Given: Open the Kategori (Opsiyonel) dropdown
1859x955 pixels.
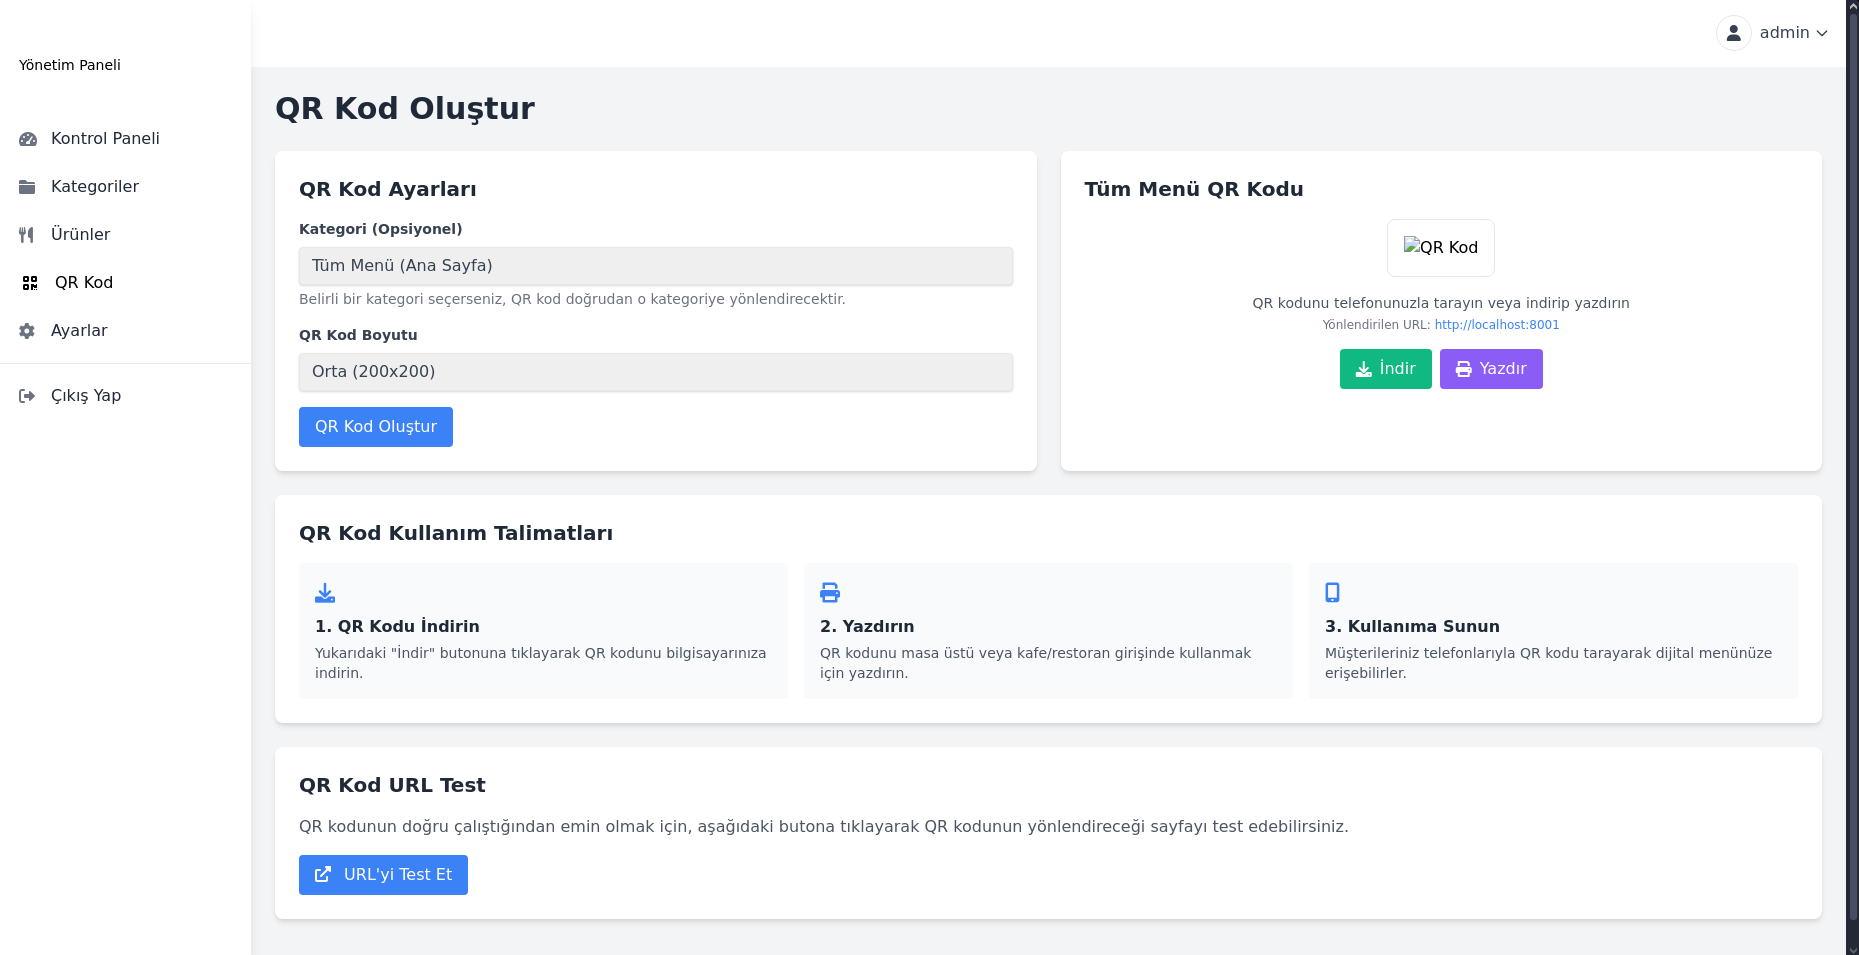Looking at the screenshot, I should [x=655, y=266].
